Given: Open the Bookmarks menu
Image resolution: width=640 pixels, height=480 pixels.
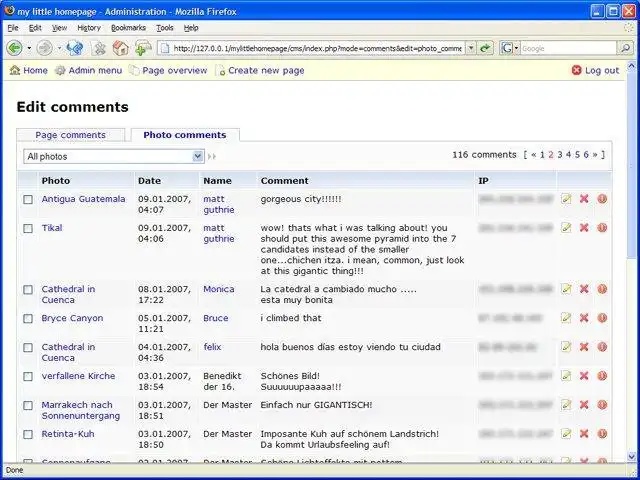Looking at the screenshot, I should (128, 28).
